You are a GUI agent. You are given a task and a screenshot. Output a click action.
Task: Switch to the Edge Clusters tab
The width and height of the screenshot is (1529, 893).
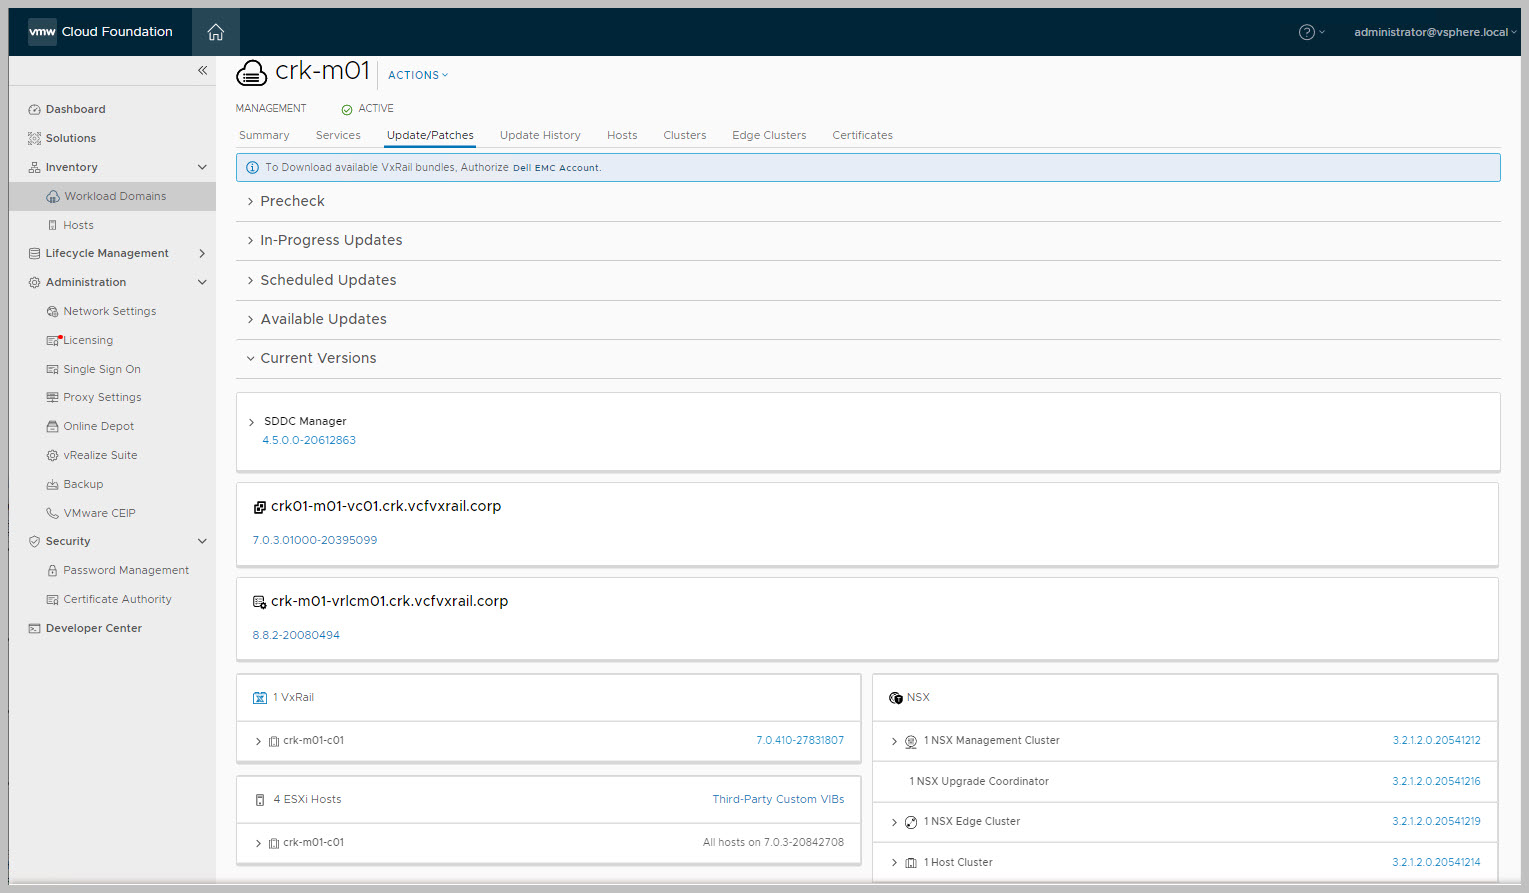(768, 136)
